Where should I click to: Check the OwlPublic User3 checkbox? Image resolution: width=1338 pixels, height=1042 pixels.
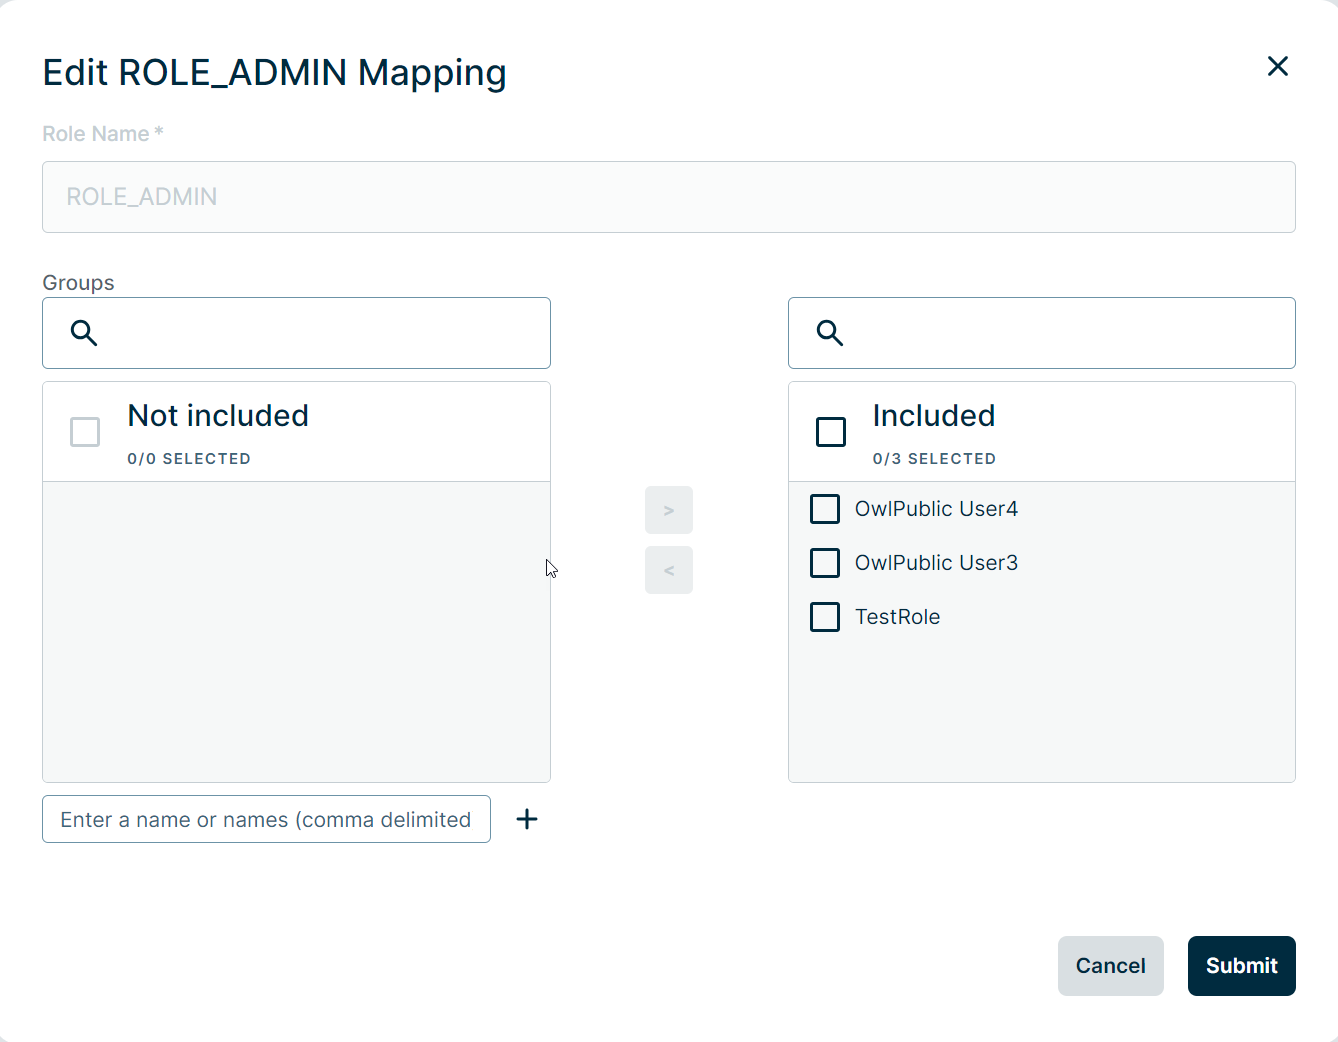click(x=825, y=563)
